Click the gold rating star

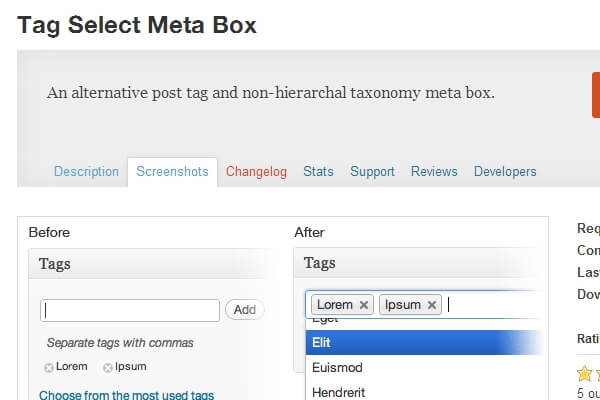coord(584,374)
